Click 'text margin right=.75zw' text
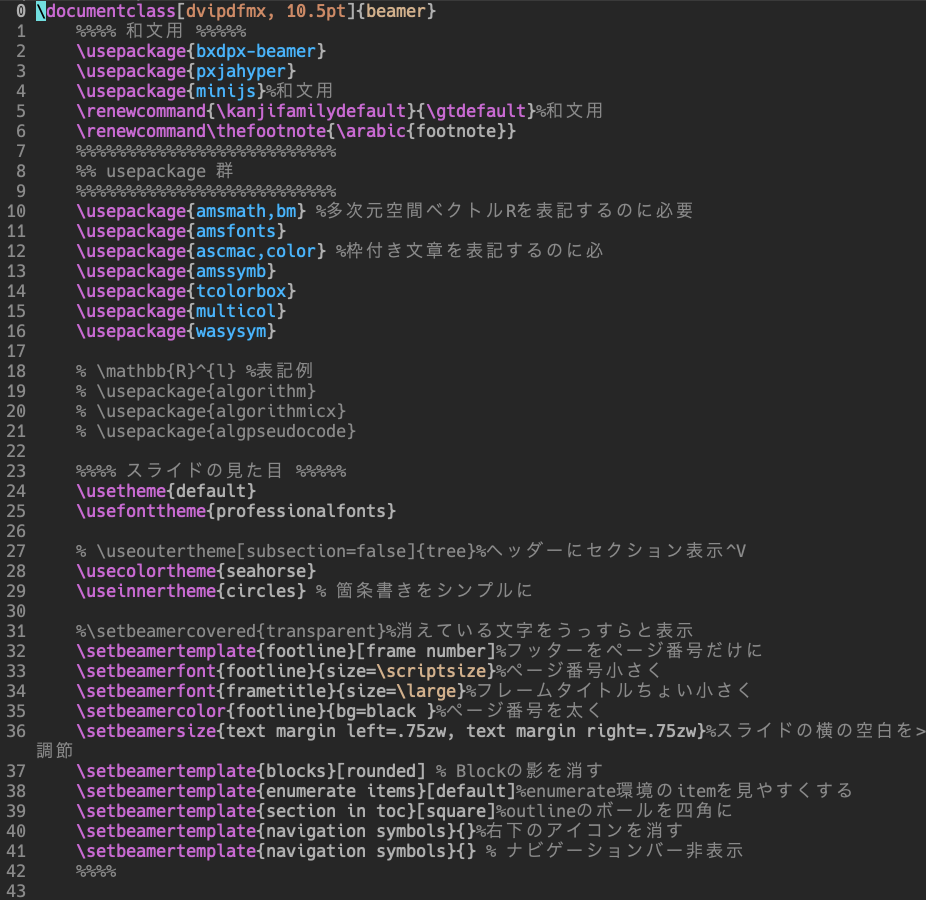Viewport: 926px width, 900px height. click(x=581, y=731)
